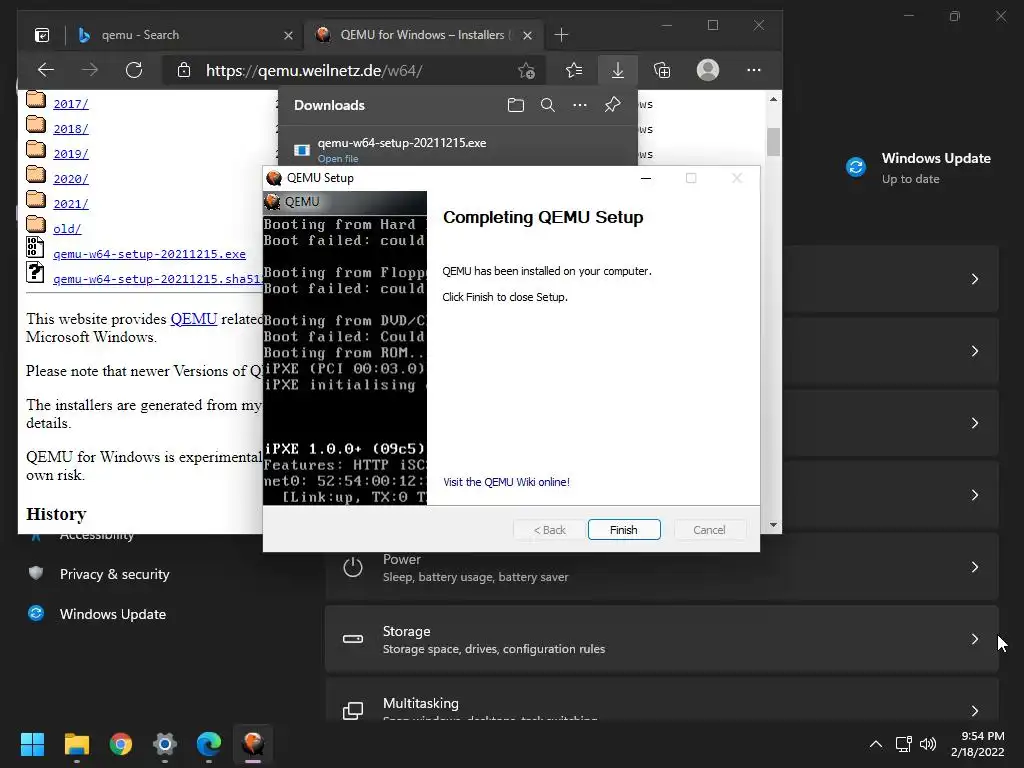Minimize the QEMU Setup window
Image resolution: width=1024 pixels, height=768 pixels.
[646, 178]
